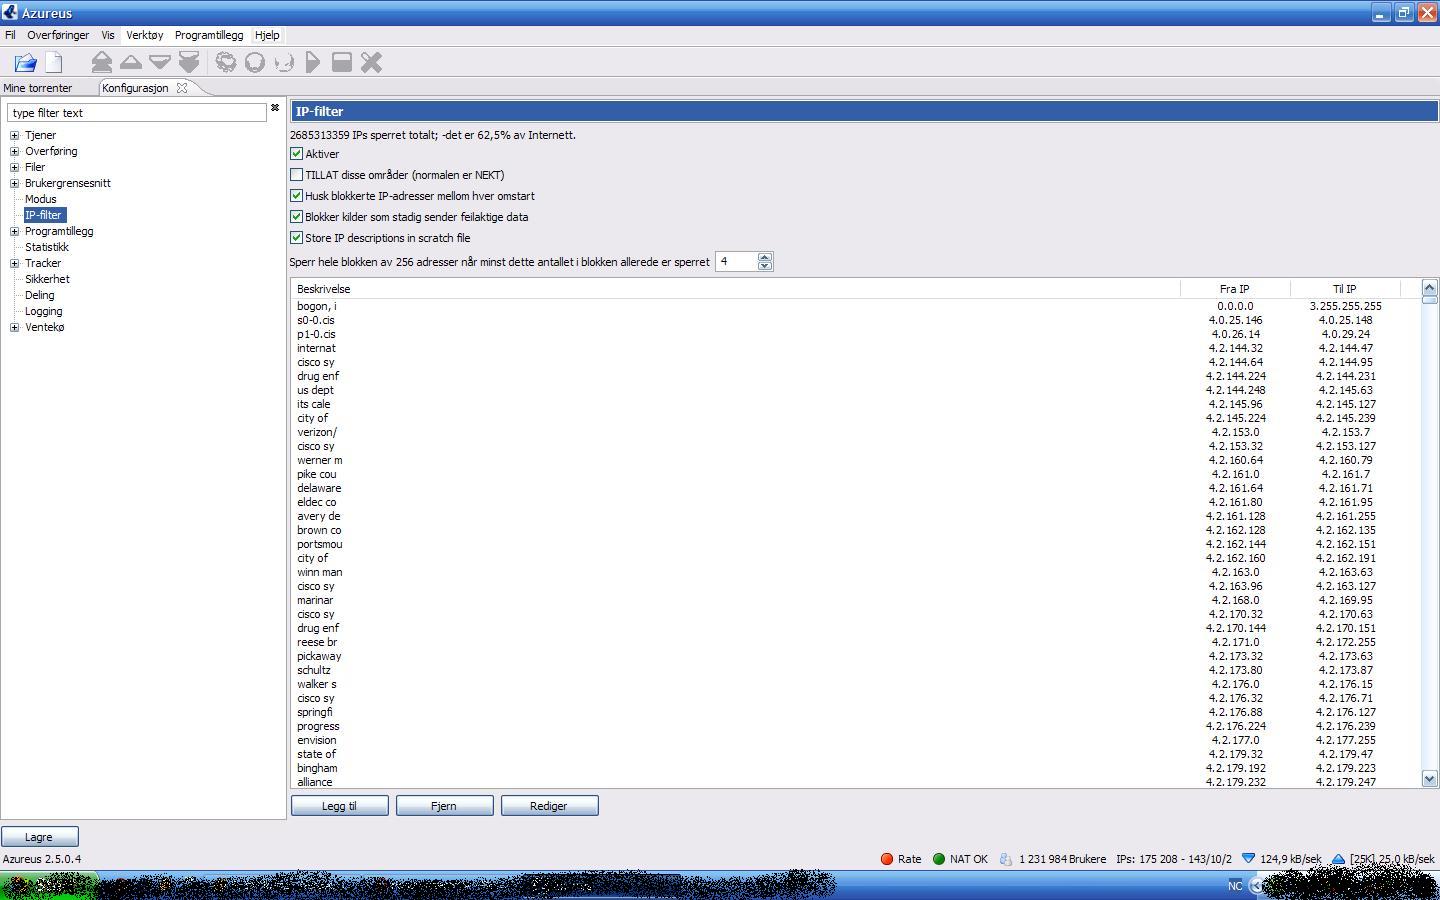The width and height of the screenshot is (1440, 900).
Task: Select the 'bogon, i' filter row
Action: pos(855,306)
